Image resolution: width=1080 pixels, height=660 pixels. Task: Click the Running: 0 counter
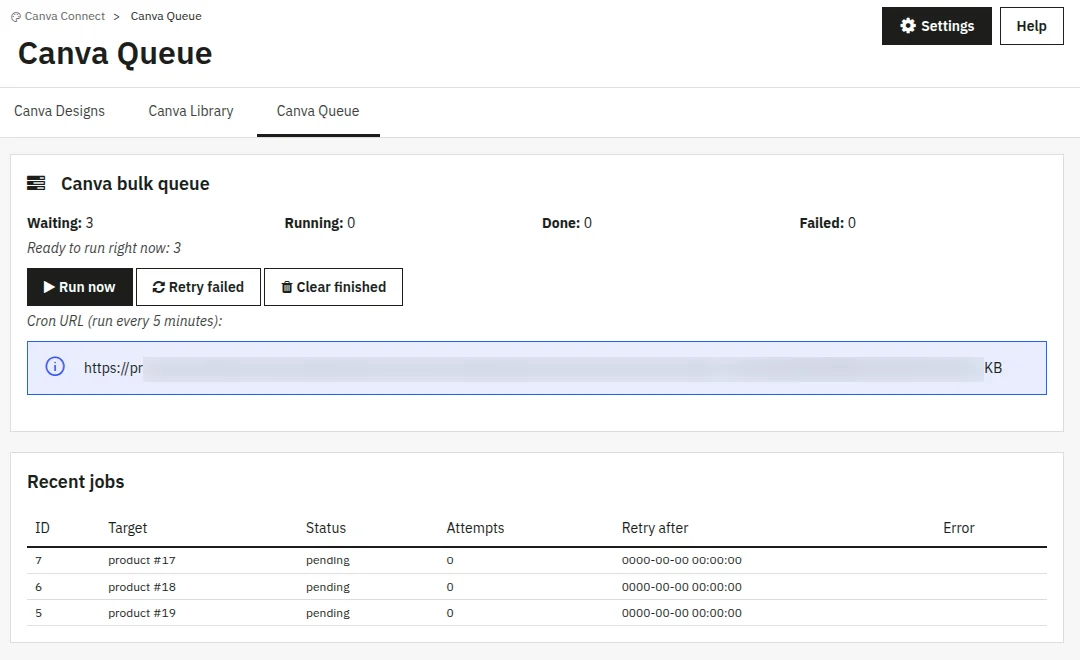click(320, 223)
